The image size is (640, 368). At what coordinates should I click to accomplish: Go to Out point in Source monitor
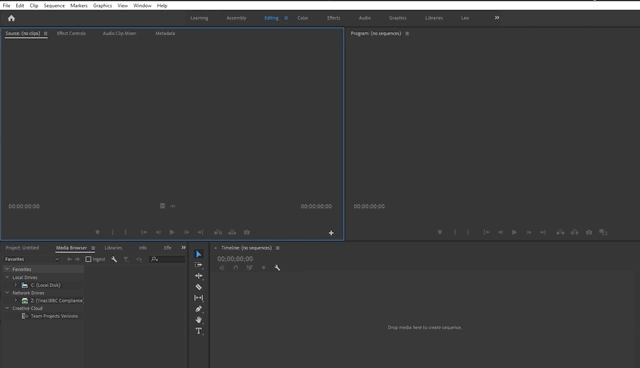[200, 232]
